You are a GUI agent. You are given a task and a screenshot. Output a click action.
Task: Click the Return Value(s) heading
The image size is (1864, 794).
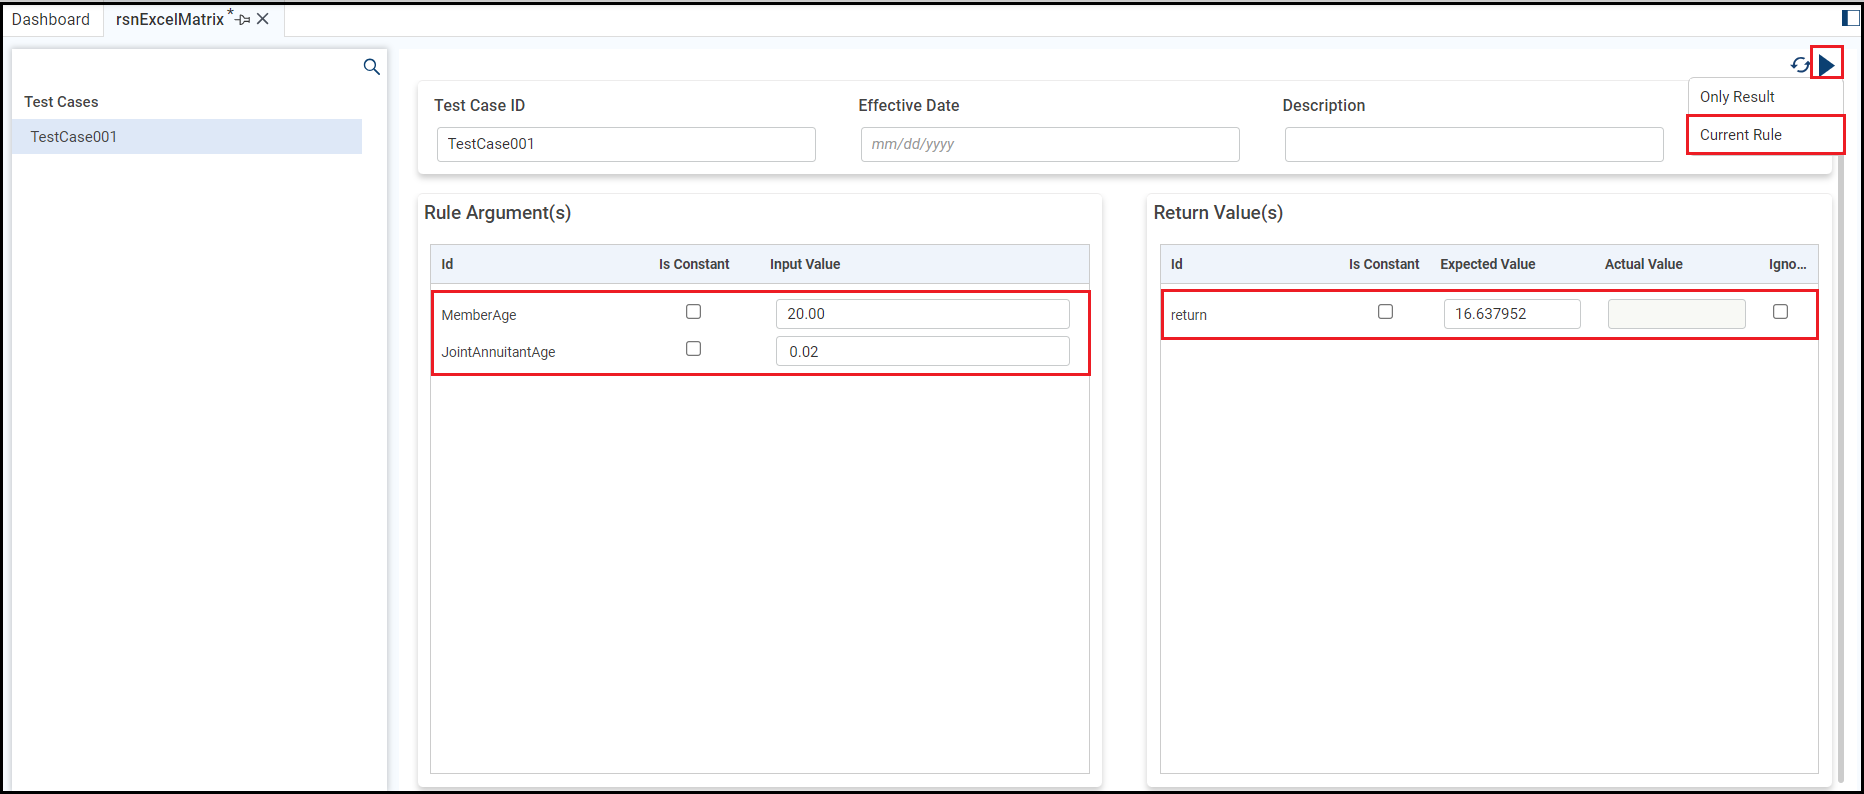coord(1218,213)
